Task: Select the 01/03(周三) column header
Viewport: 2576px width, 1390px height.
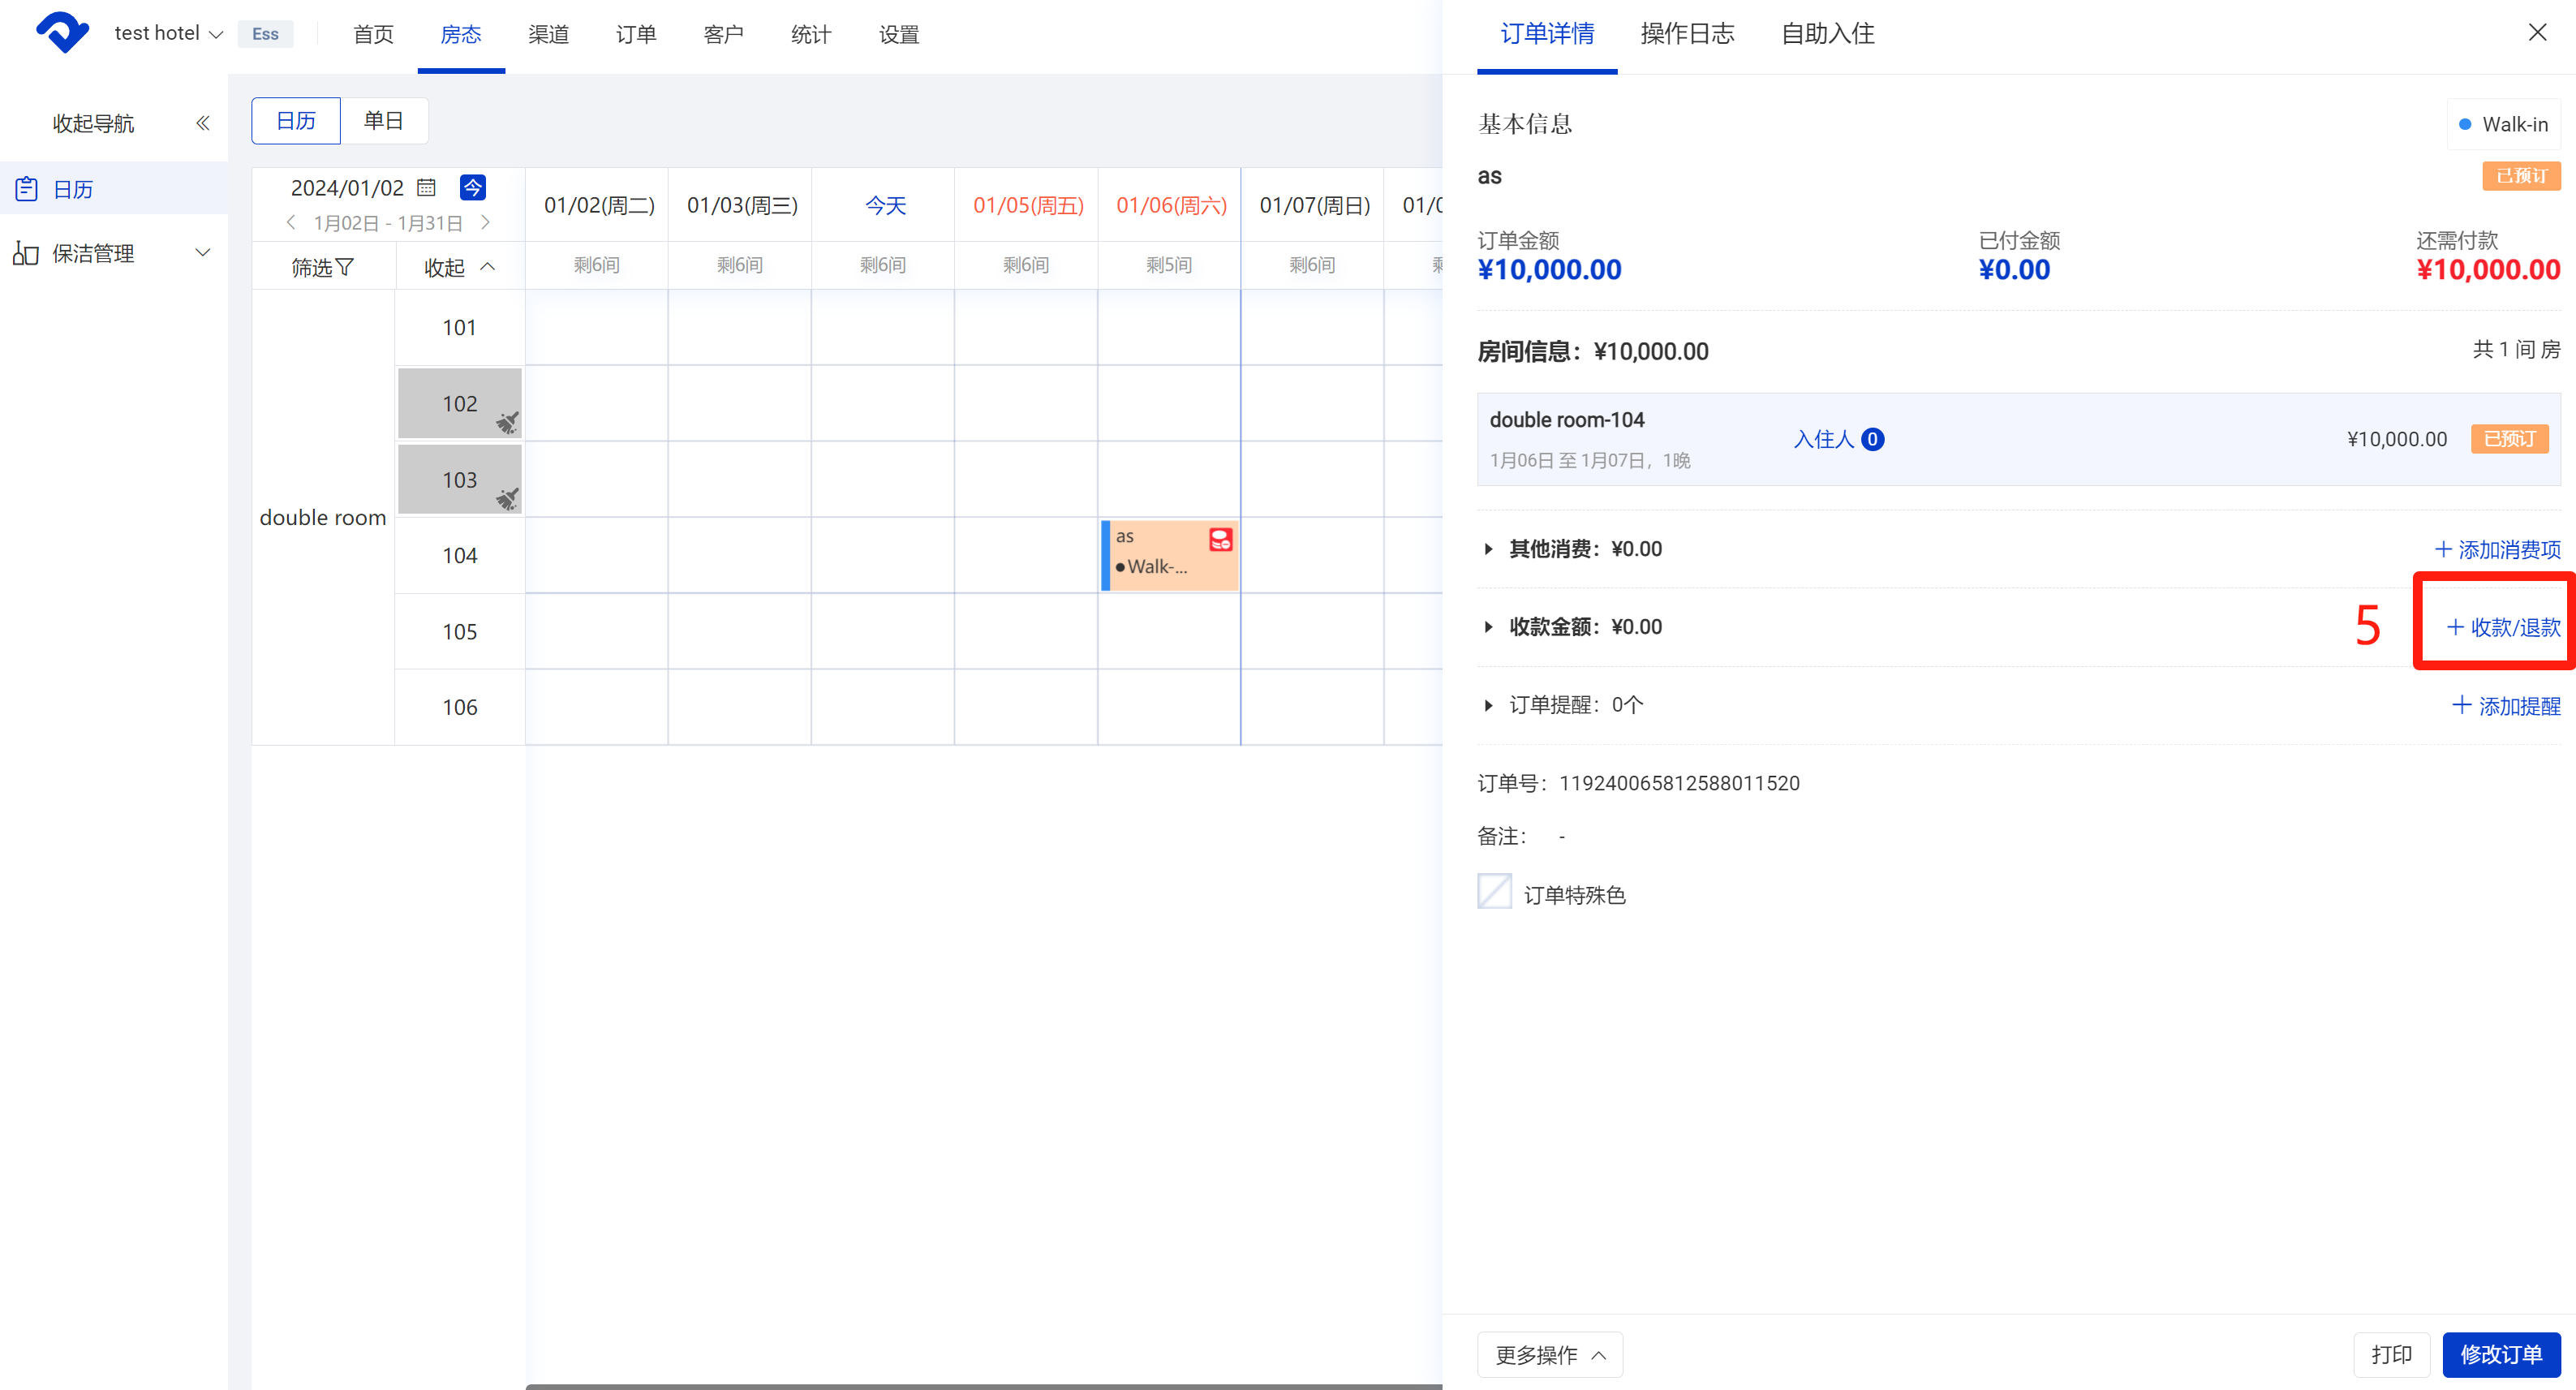Action: (x=741, y=204)
